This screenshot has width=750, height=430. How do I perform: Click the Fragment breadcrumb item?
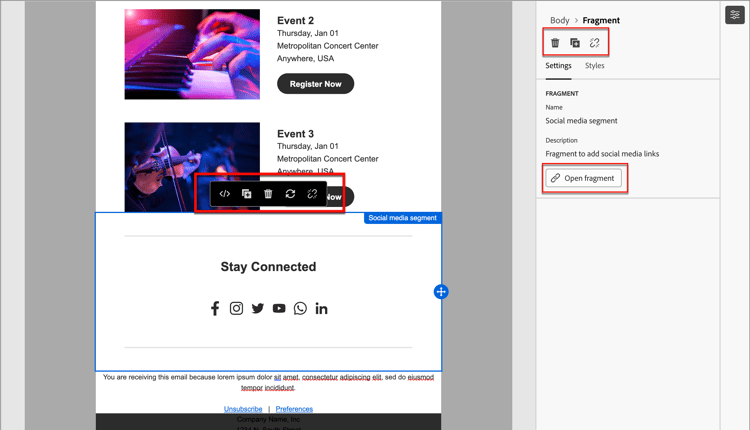[x=601, y=21]
